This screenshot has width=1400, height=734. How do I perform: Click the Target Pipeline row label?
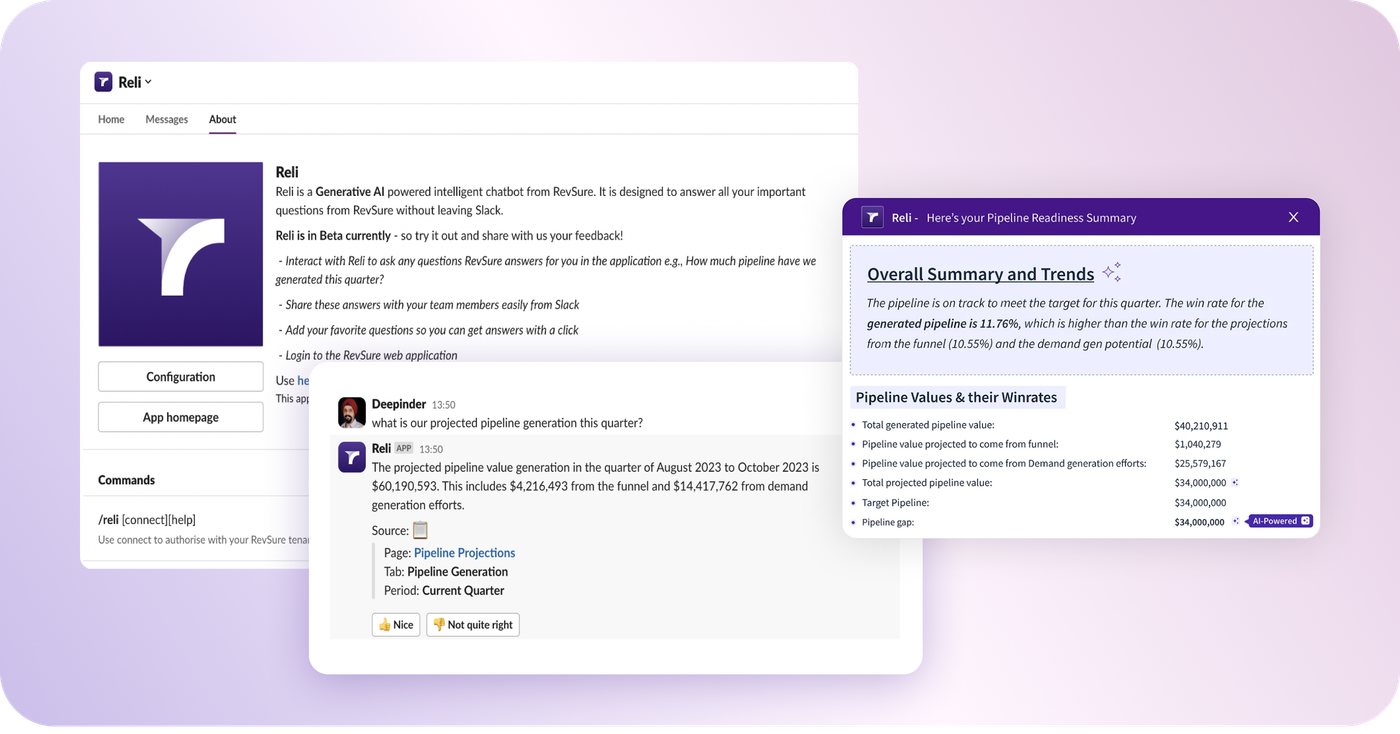pyautogui.click(x=895, y=502)
